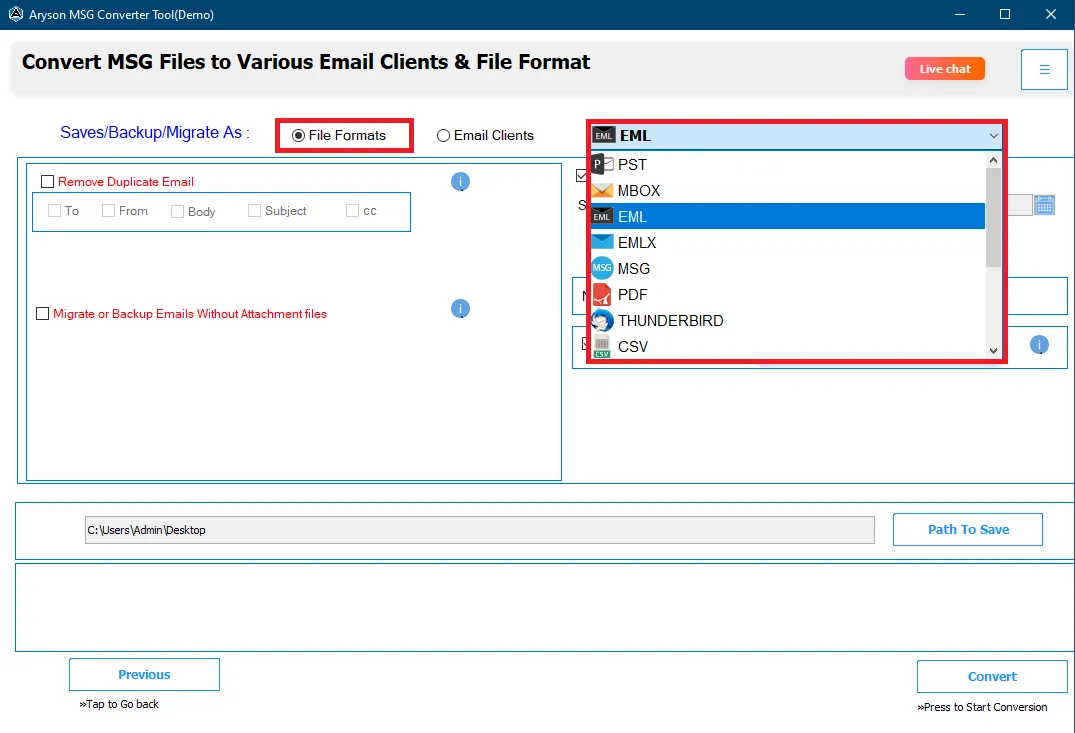Maximize the Aryson MSG Converter window

coord(1005,14)
